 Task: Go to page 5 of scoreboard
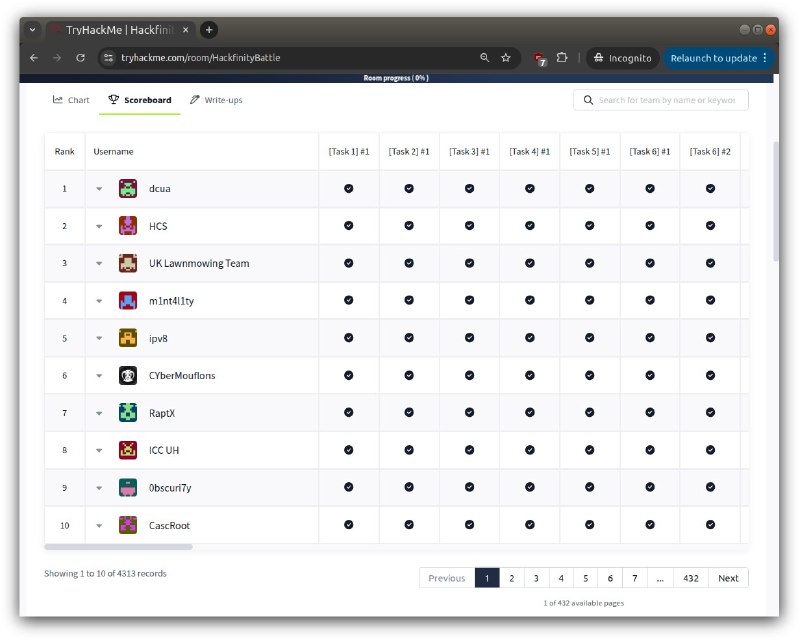point(586,578)
